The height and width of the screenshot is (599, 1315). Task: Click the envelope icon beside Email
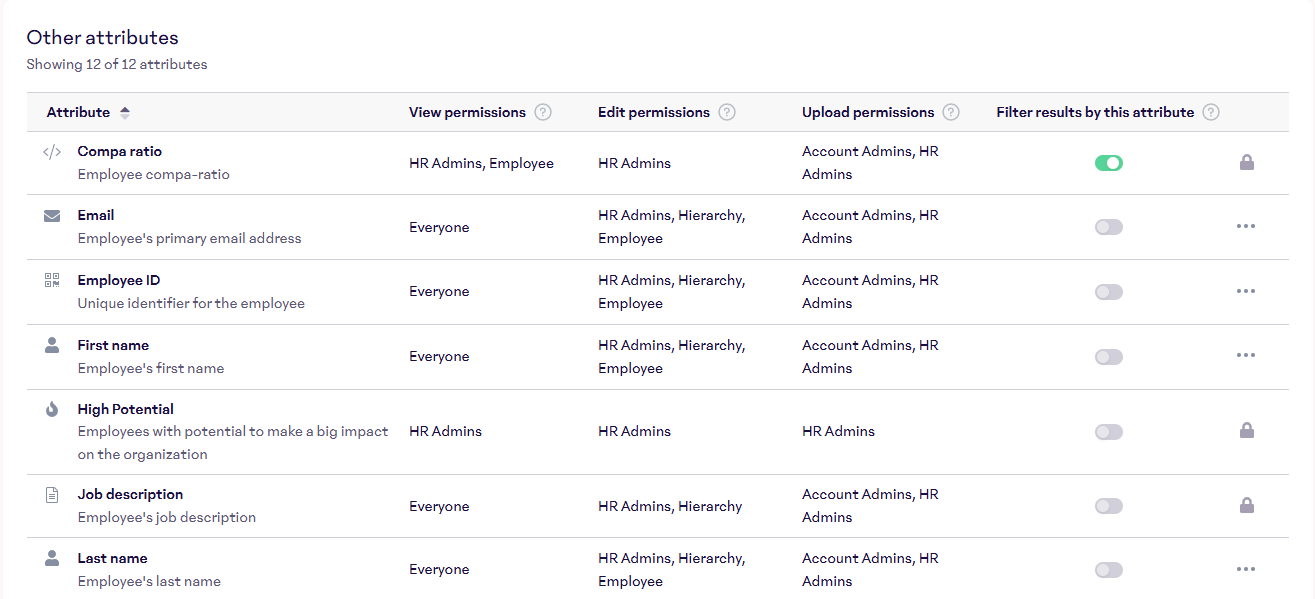52,216
